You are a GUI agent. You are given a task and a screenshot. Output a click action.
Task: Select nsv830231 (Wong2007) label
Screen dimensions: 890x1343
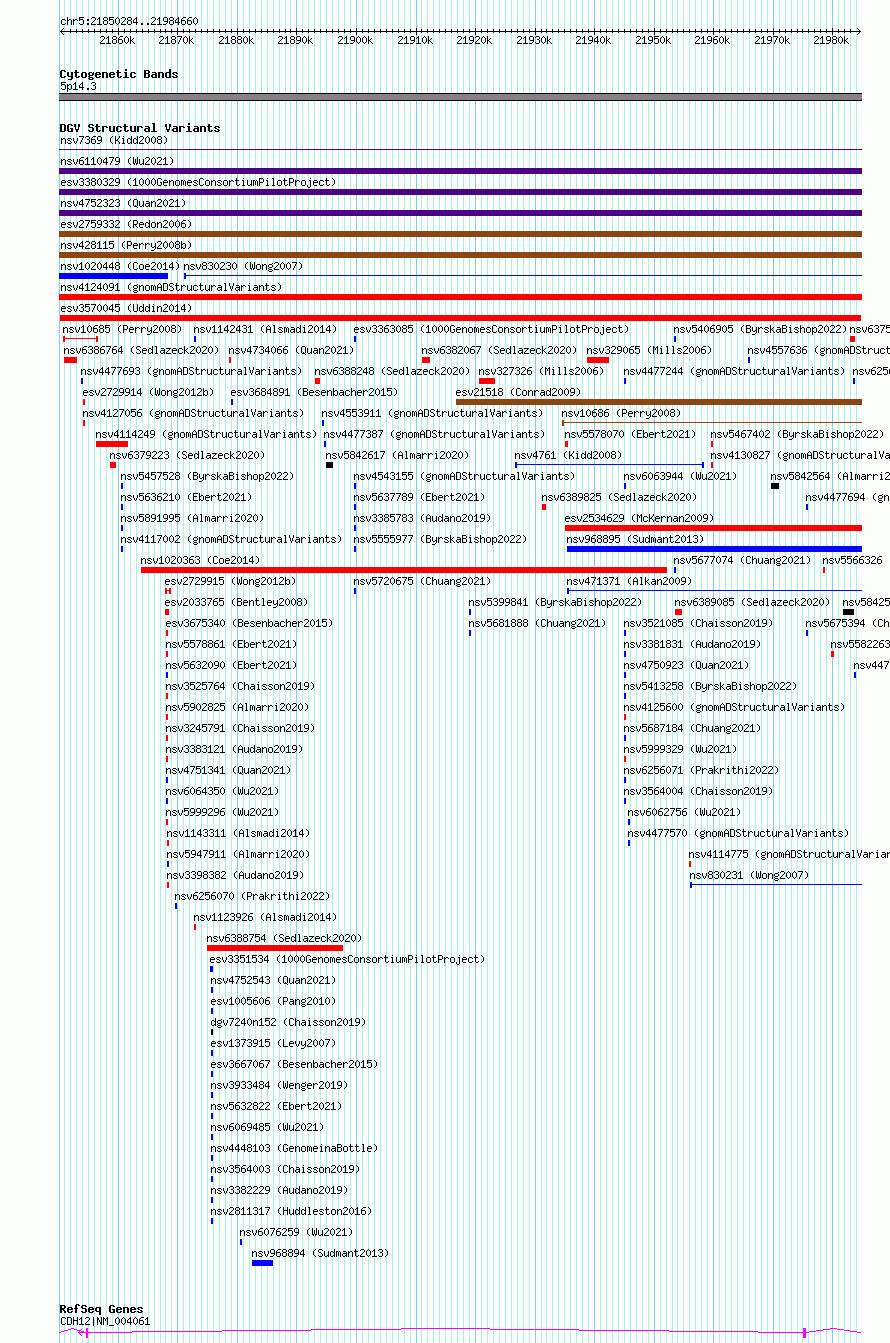(x=749, y=875)
